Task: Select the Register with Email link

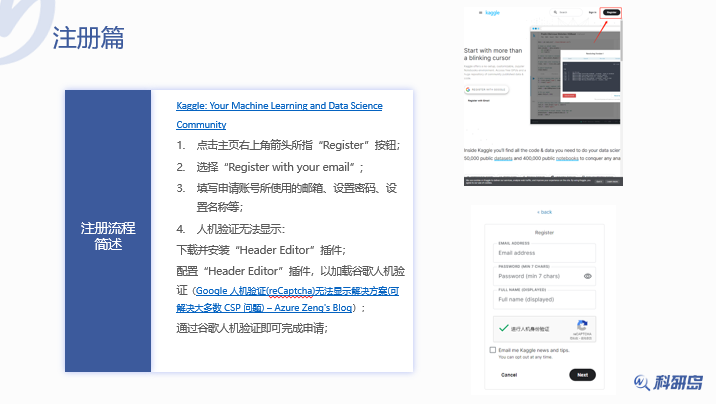Action: click(x=479, y=100)
